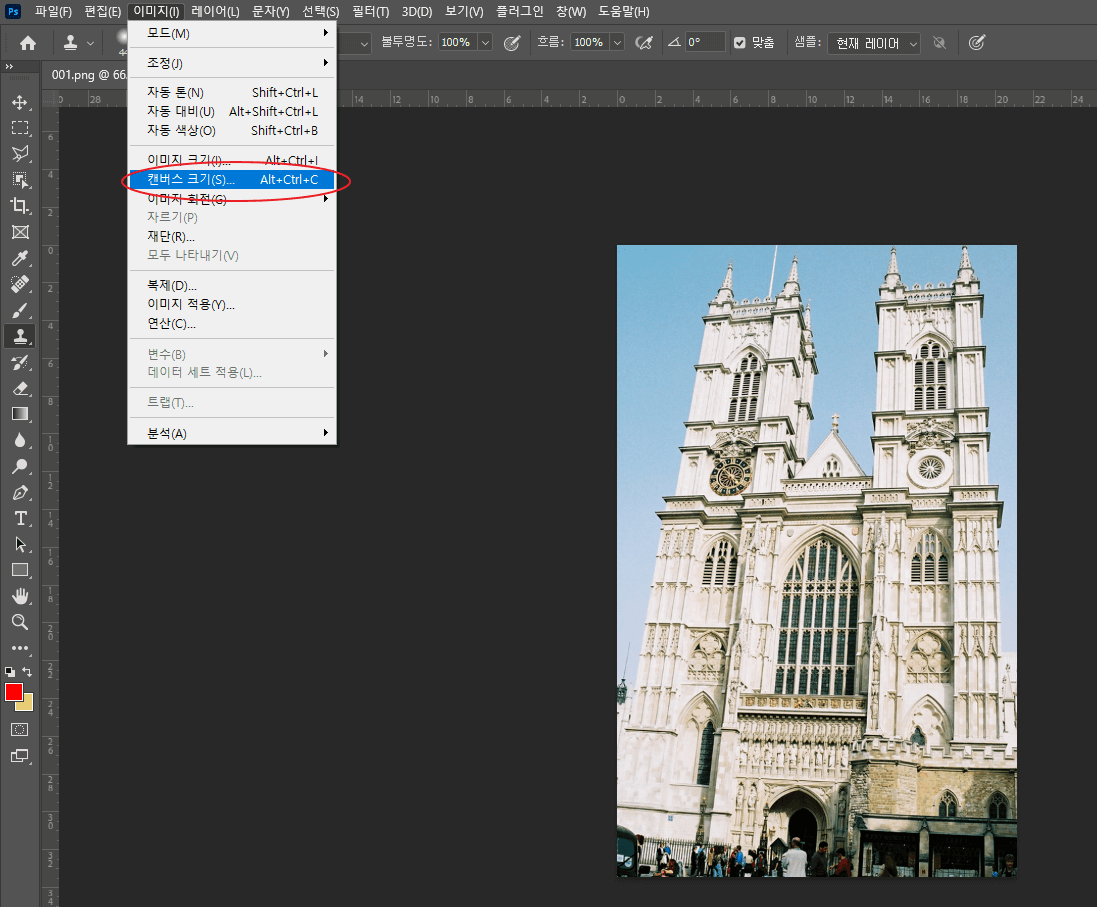Click the 흐름 100% value field
The width and height of the screenshot is (1097, 907).
pyautogui.click(x=589, y=43)
